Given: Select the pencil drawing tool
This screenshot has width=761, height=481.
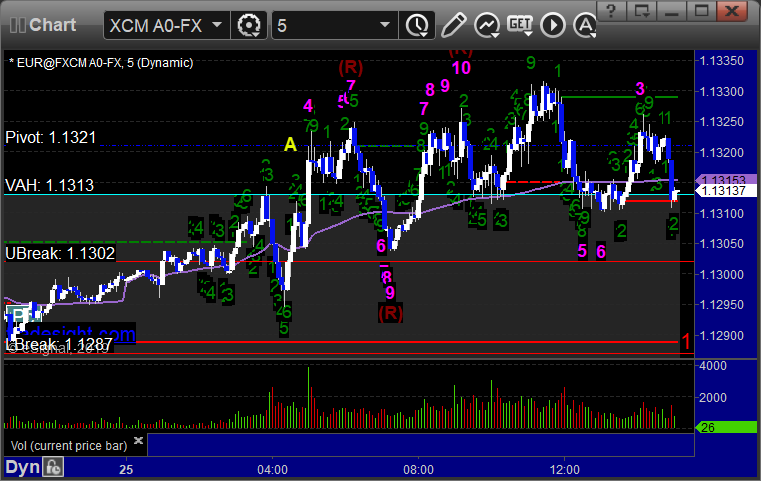Looking at the screenshot, I should [453, 25].
